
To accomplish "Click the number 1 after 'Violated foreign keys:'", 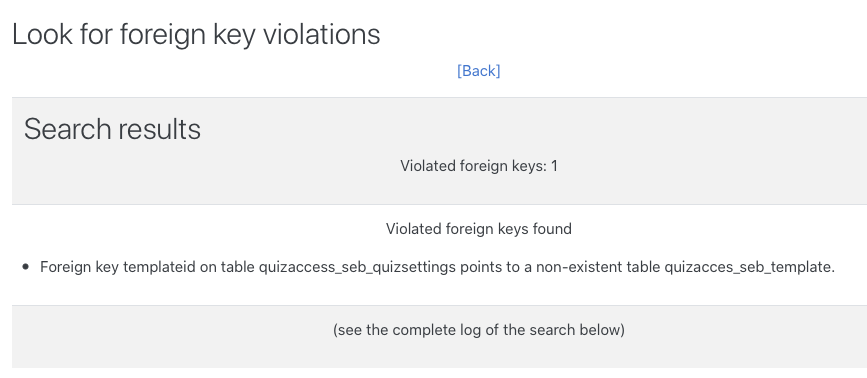I will [x=554, y=166].
